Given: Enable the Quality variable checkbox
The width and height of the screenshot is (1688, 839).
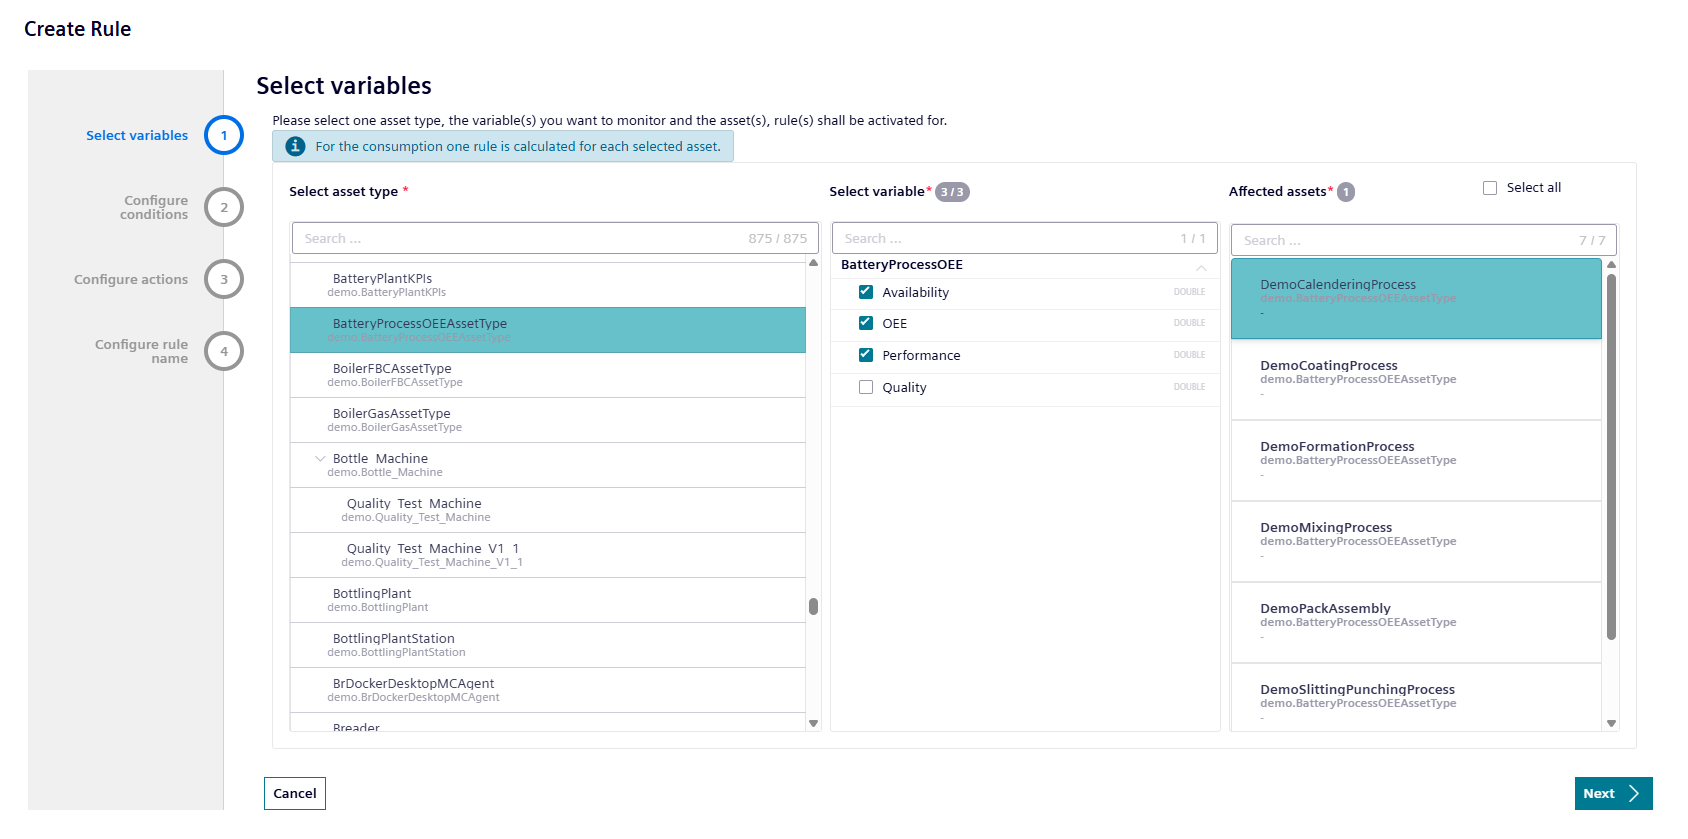Looking at the screenshot, I should [x=866, y=387].
